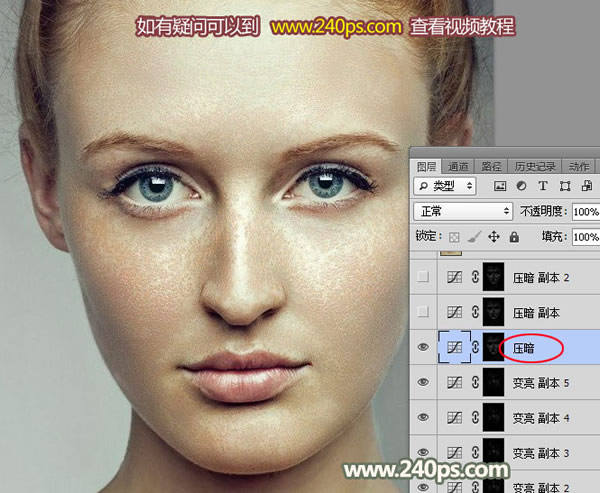This screenshot has height=493, width=600.
Task: Click mask link icon of 压暗 副本
Action: (x=475, y=312)
